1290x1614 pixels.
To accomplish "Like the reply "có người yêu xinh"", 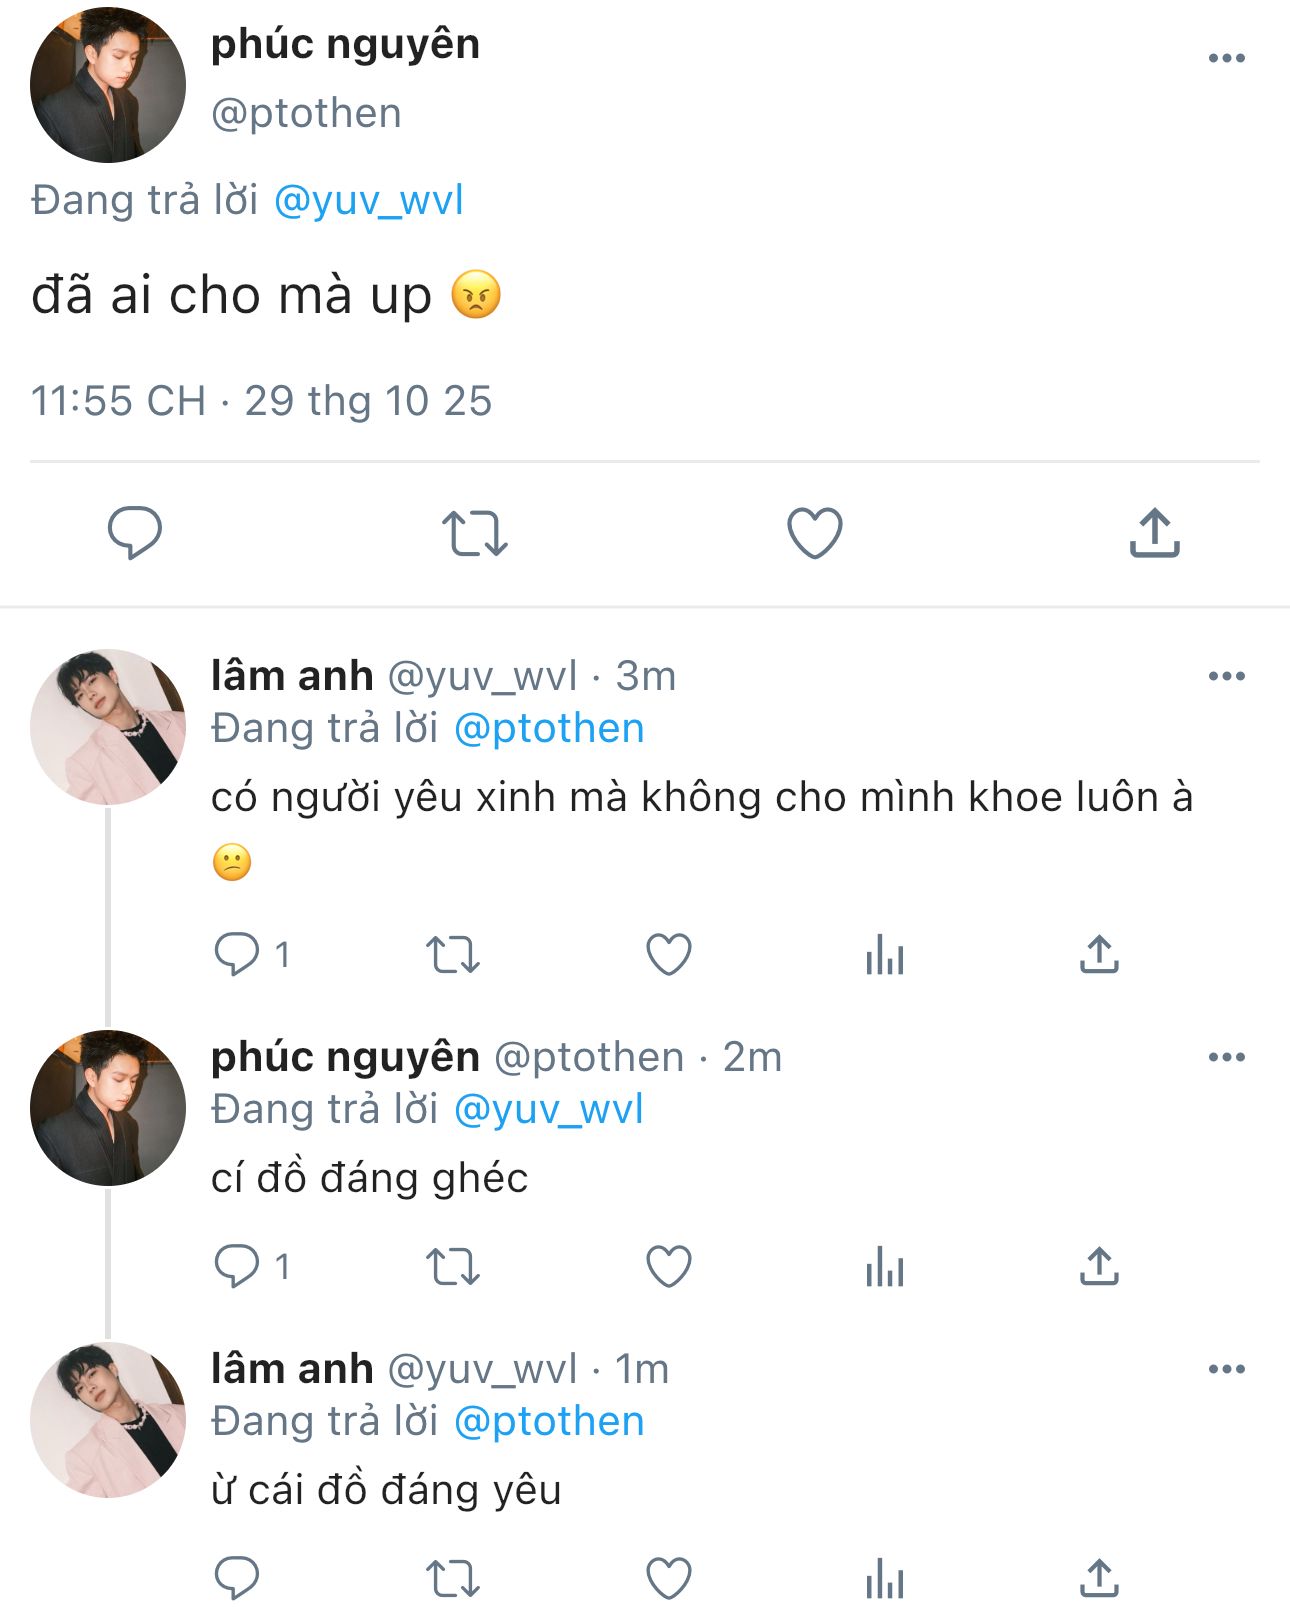I will point(669,955).
